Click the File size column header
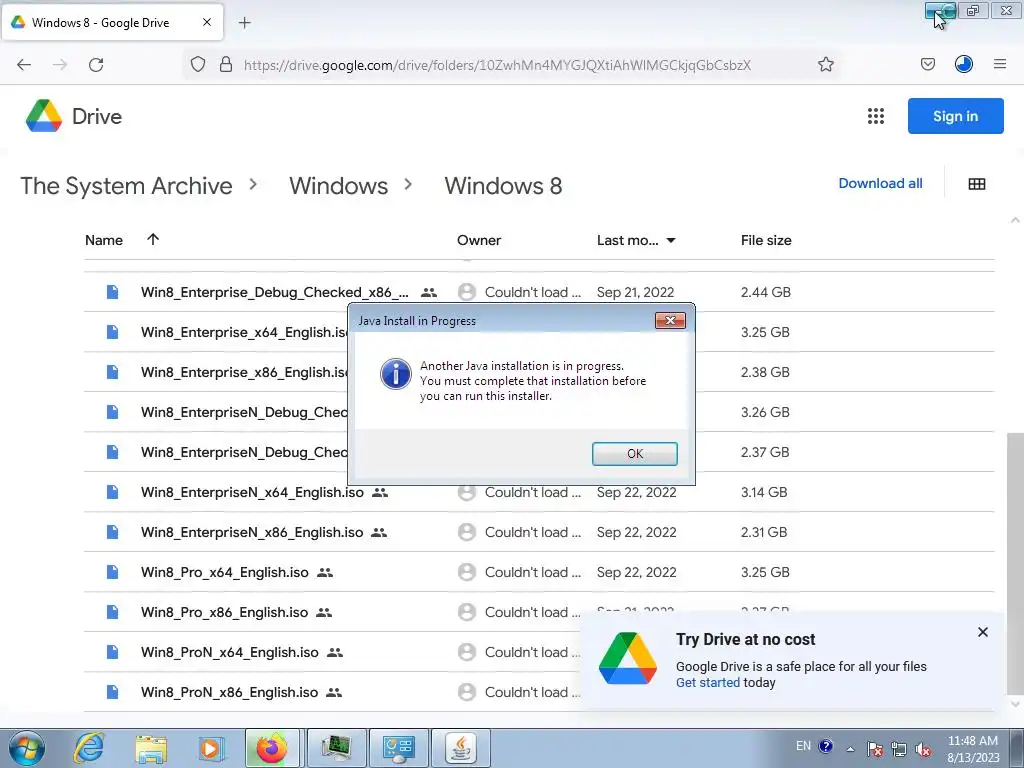1024x768 pixels. (x=766, y=240)
